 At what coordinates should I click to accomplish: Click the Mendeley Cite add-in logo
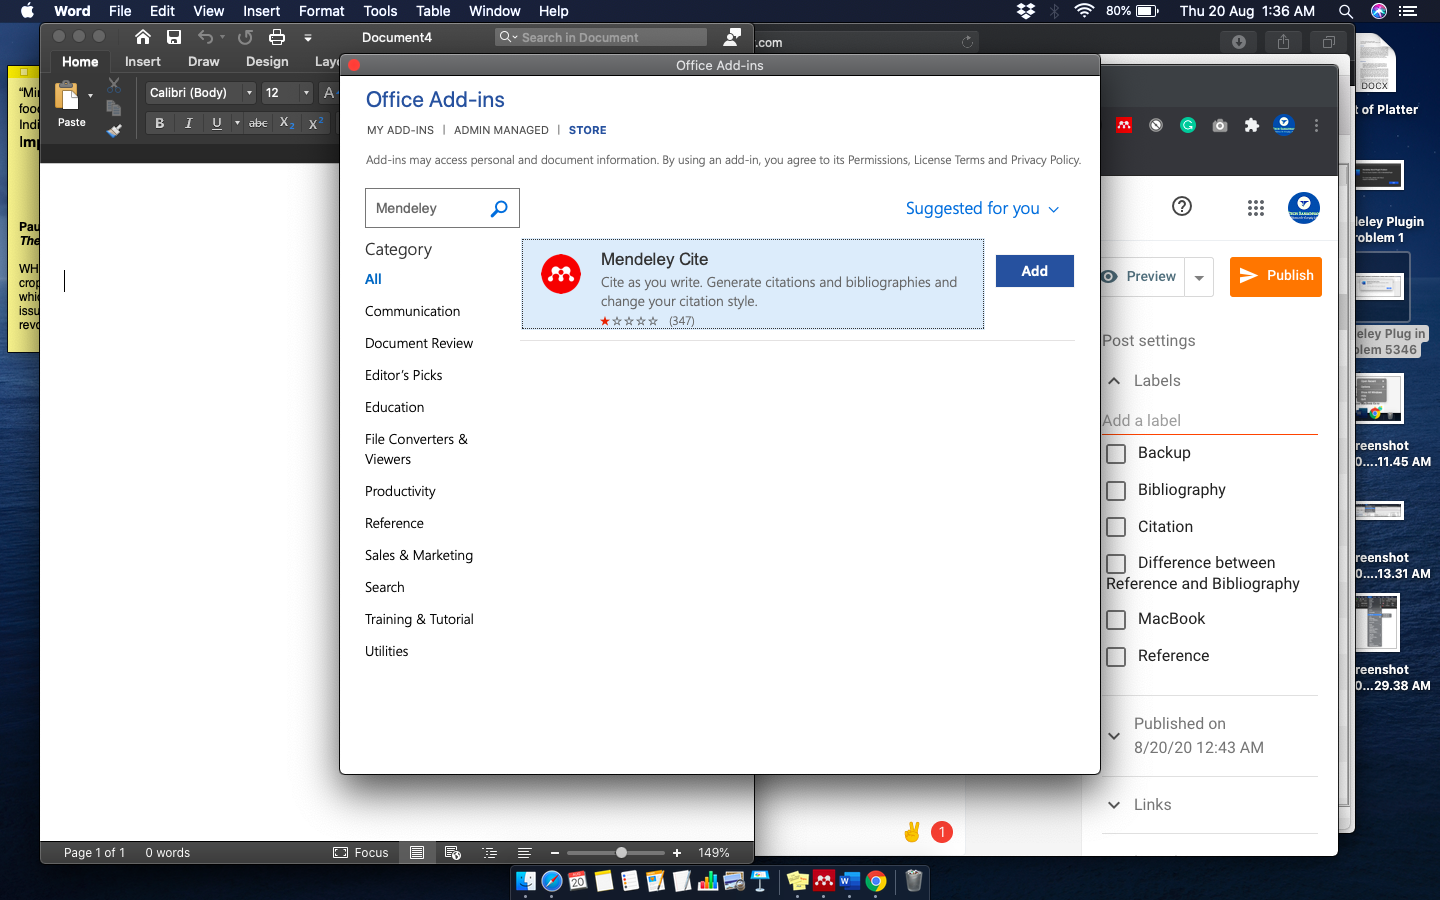point(561,274)
